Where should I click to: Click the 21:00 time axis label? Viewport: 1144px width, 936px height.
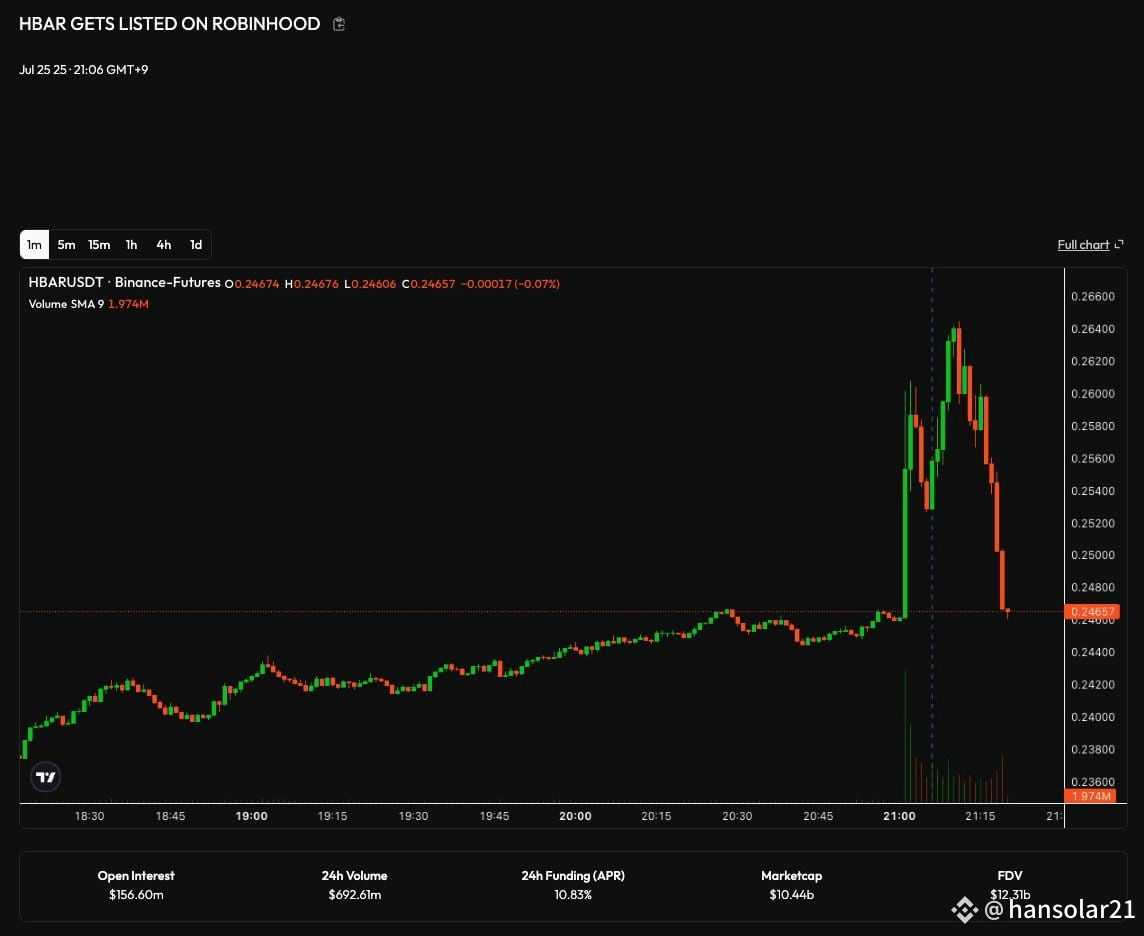[x=899, y=816]
